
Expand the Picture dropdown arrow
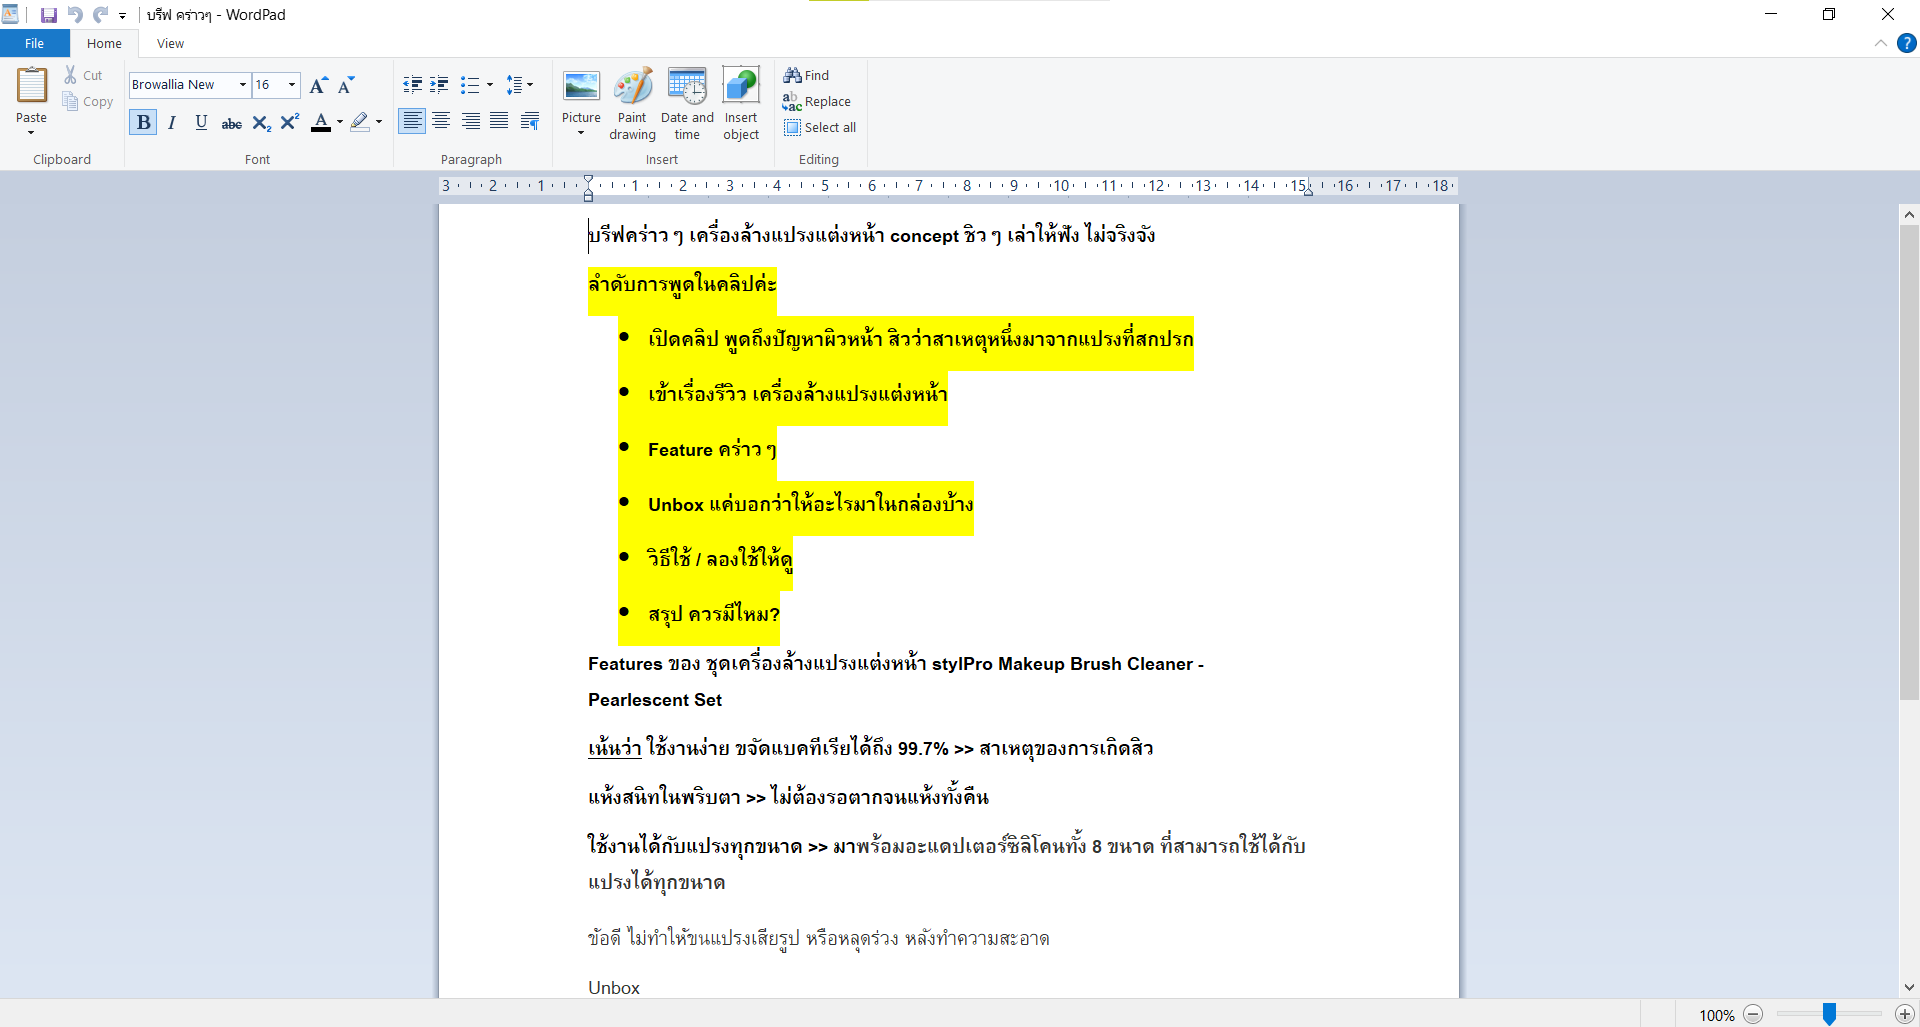coord(581,133)
